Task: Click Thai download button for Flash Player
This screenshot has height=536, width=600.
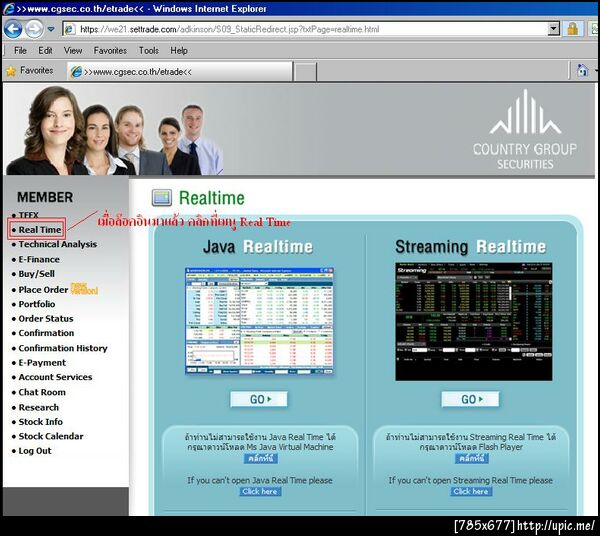Action: [x=472, y=458]
